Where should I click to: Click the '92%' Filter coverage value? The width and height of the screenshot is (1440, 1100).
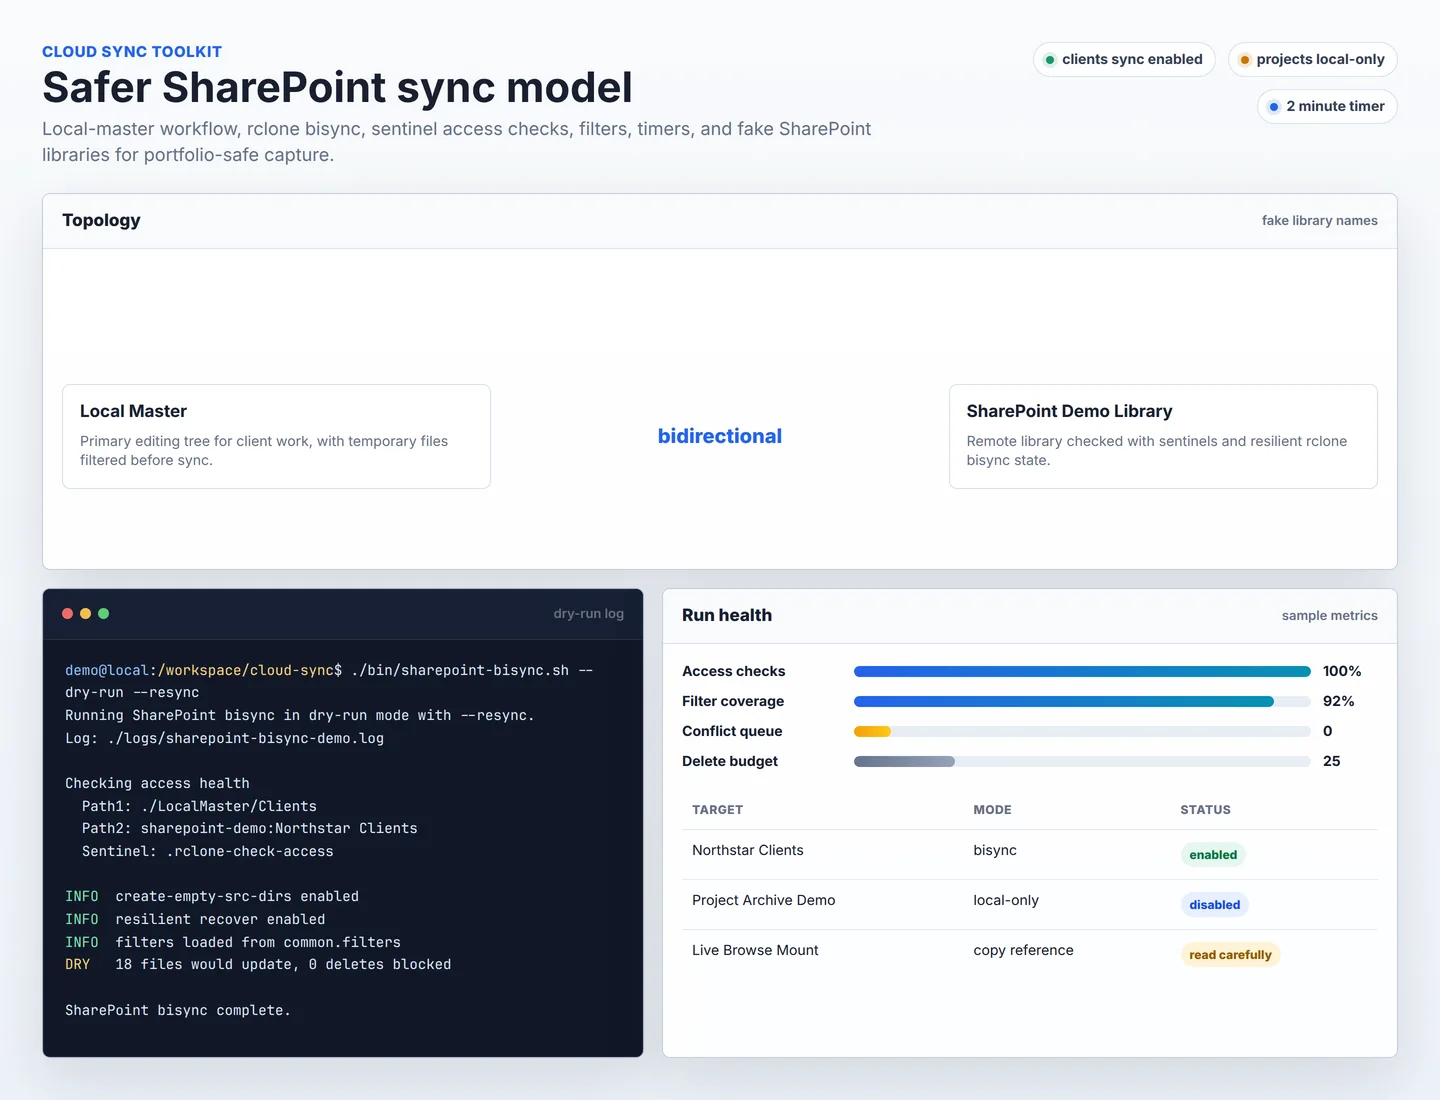(1339, 701)
